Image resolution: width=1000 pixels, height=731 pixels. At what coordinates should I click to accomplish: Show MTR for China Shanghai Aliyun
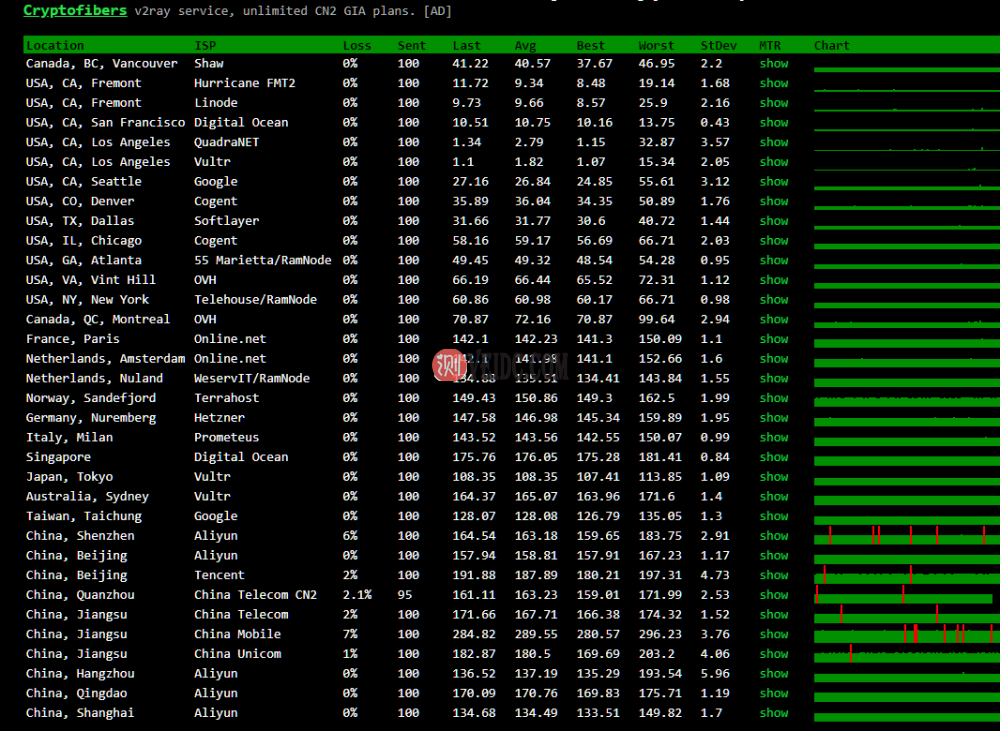(773, 713)
